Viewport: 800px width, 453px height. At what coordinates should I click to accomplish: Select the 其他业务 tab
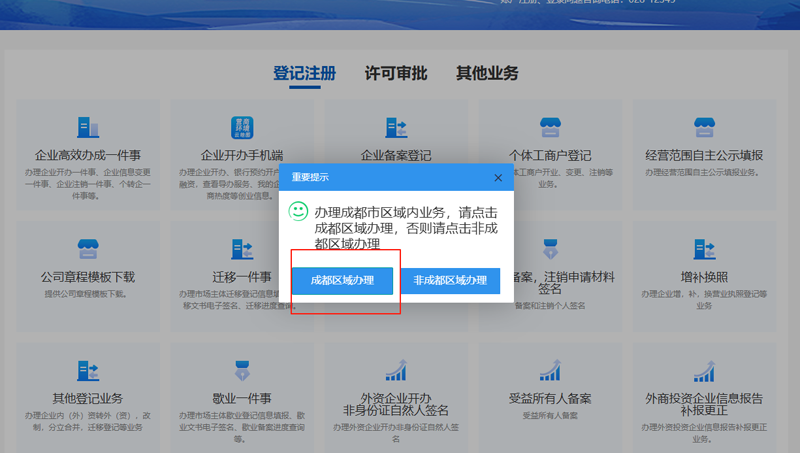[x=487, y=73]
